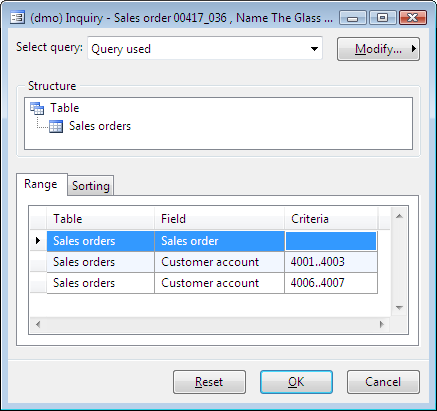Confirm the query with OK
437x411 pixels.
pos(296,382)
